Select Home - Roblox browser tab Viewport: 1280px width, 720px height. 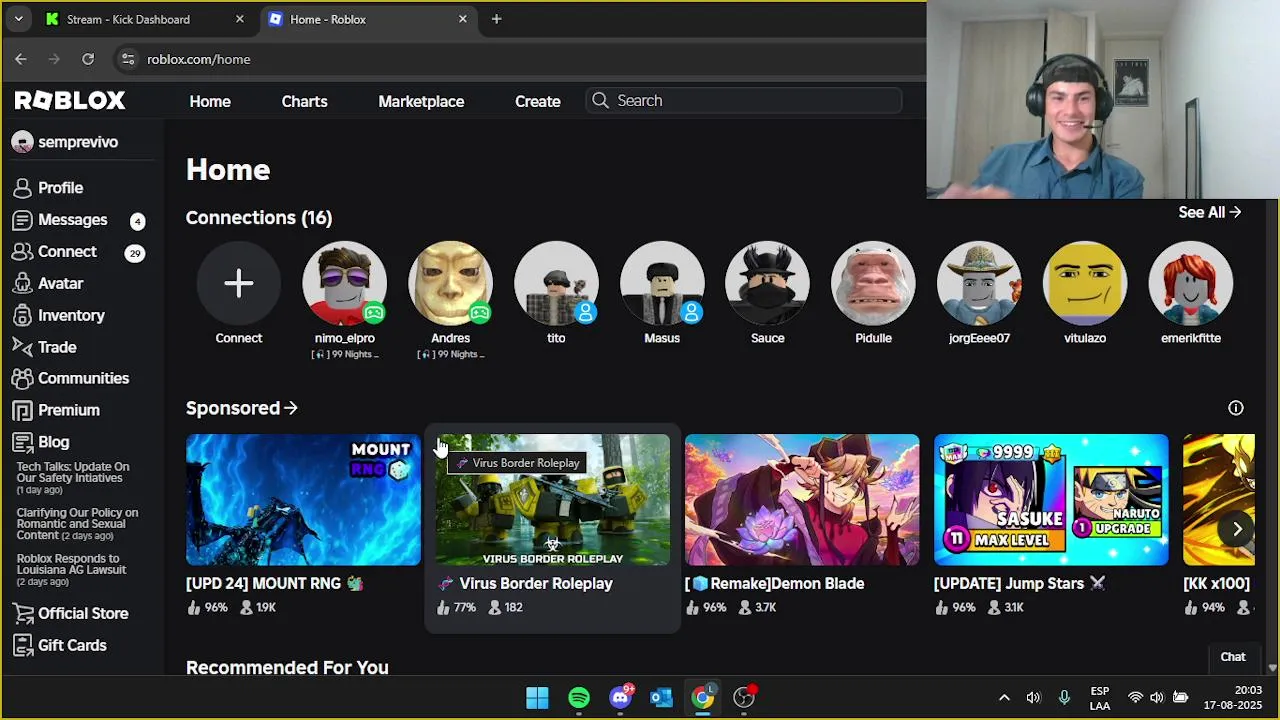point(368,19)
